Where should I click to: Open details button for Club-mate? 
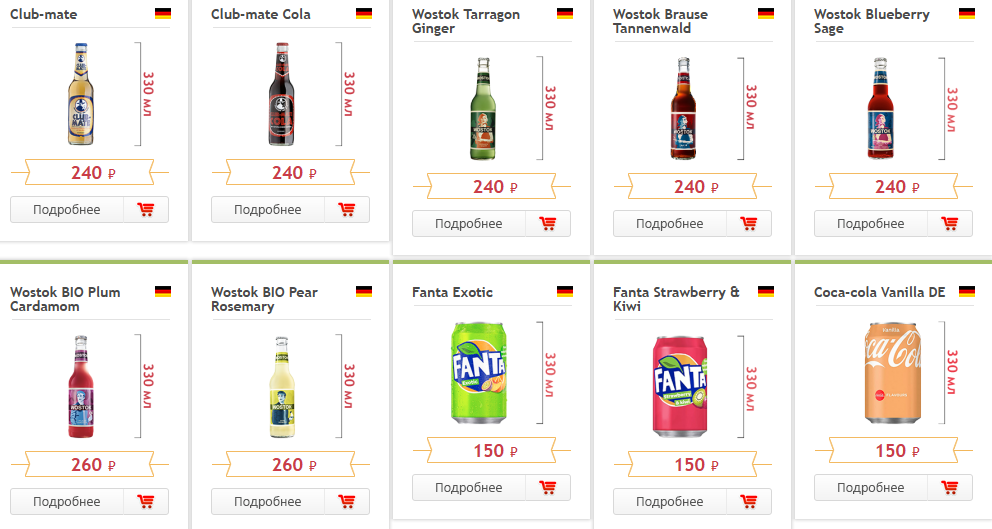(x=67, y=210)
